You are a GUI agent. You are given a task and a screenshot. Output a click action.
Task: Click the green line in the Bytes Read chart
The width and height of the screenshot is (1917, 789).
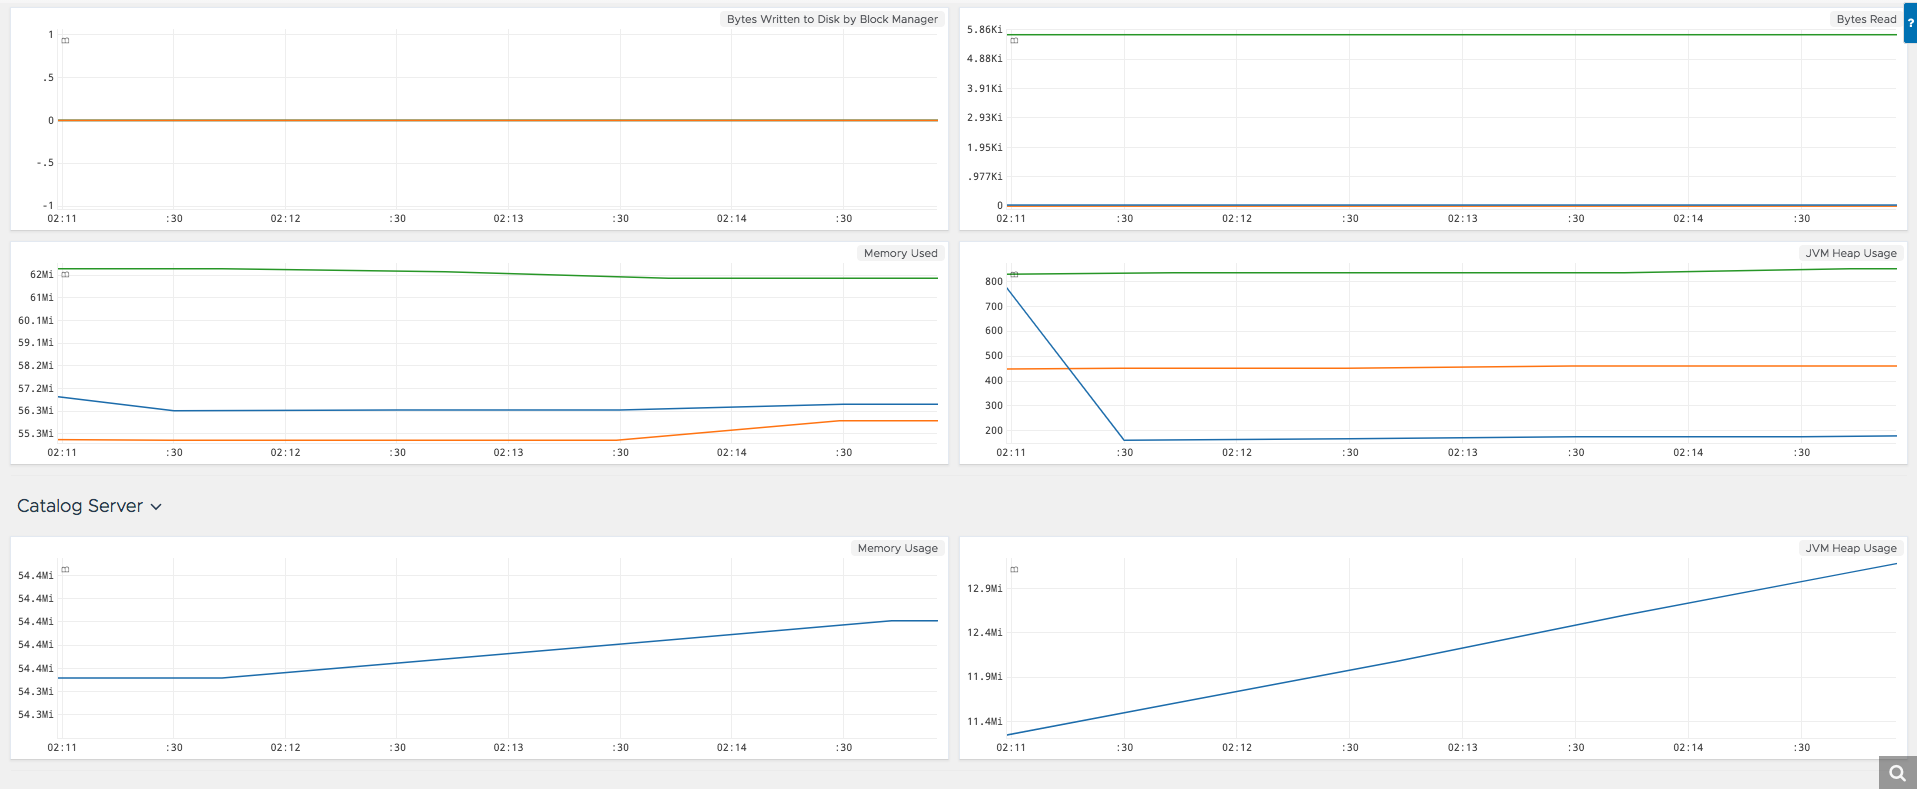pyautogui.click(x=1452, y=35)
